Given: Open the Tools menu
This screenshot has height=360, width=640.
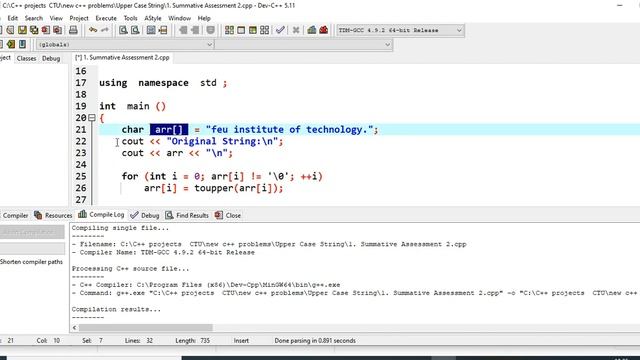Looking at the screenshot, I should pyautogui.click(x=131, y=18).
